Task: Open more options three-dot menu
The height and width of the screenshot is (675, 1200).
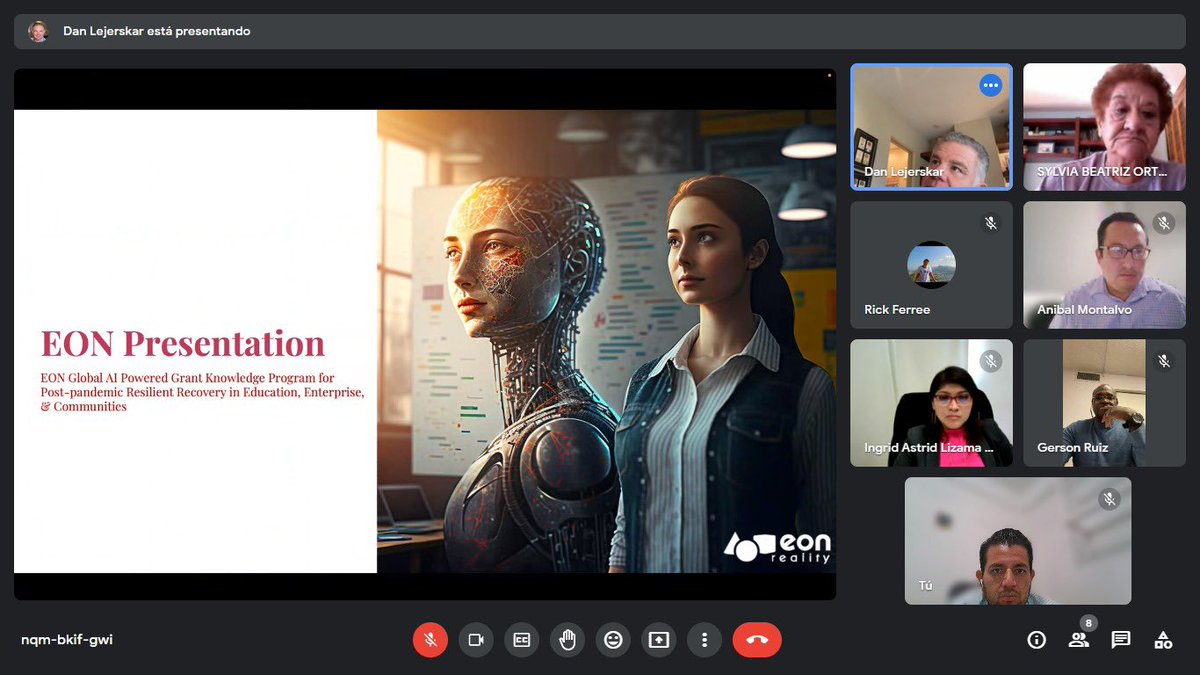Action: point(705,640)
